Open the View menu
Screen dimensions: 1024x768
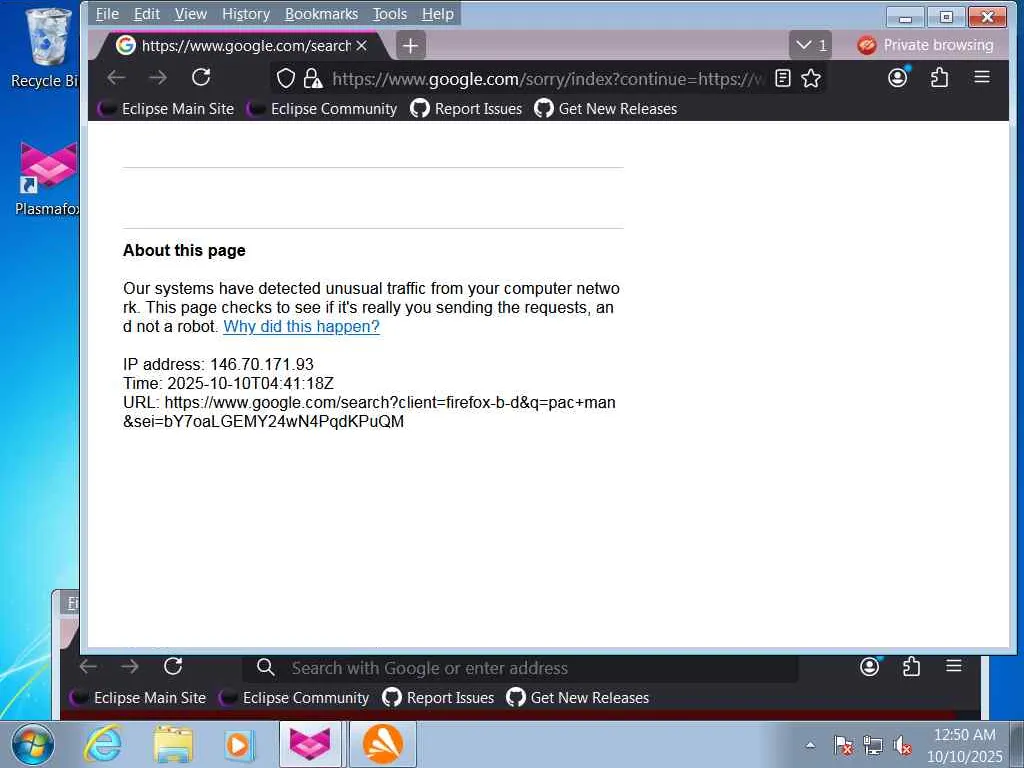[190, 14]
